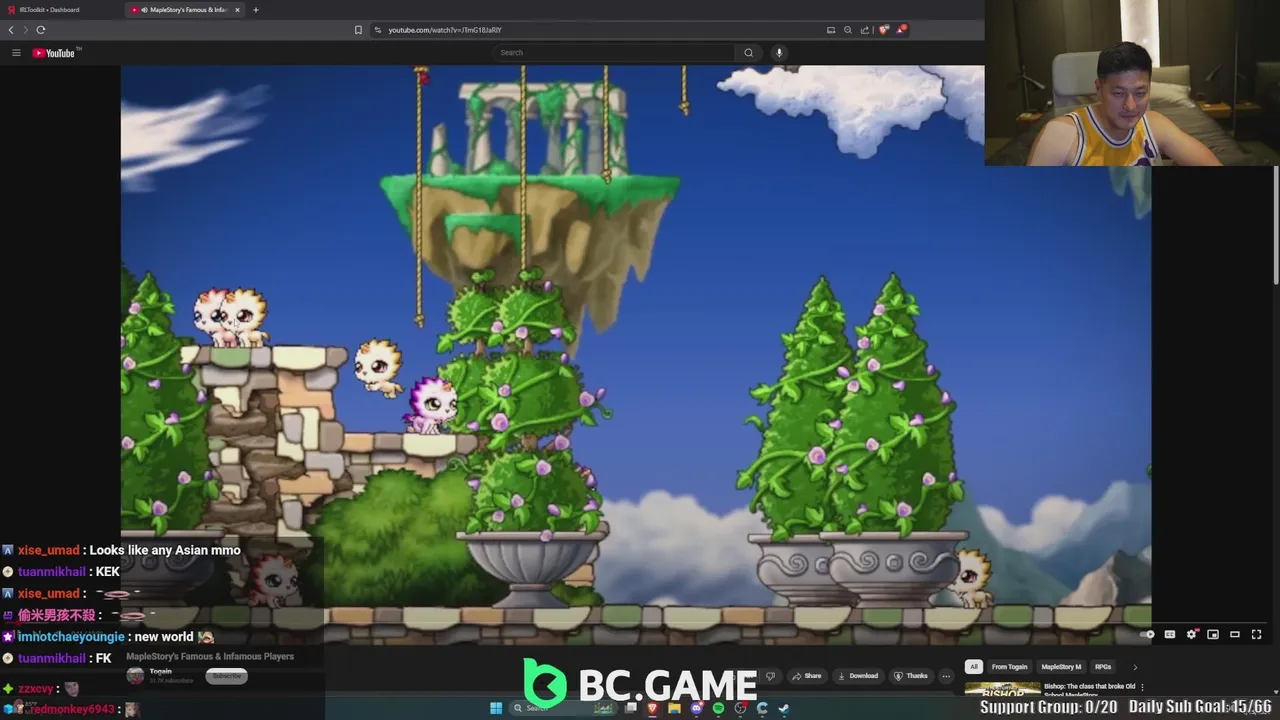The height and width of the screenshot is (720, 1280).
Task: Open the YouTube hamburger guide menu
Action: (16, 53)
